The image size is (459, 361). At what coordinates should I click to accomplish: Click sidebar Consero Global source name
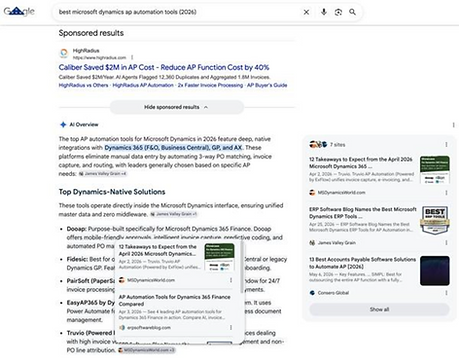pyautogui.click(x=333, y=293)
